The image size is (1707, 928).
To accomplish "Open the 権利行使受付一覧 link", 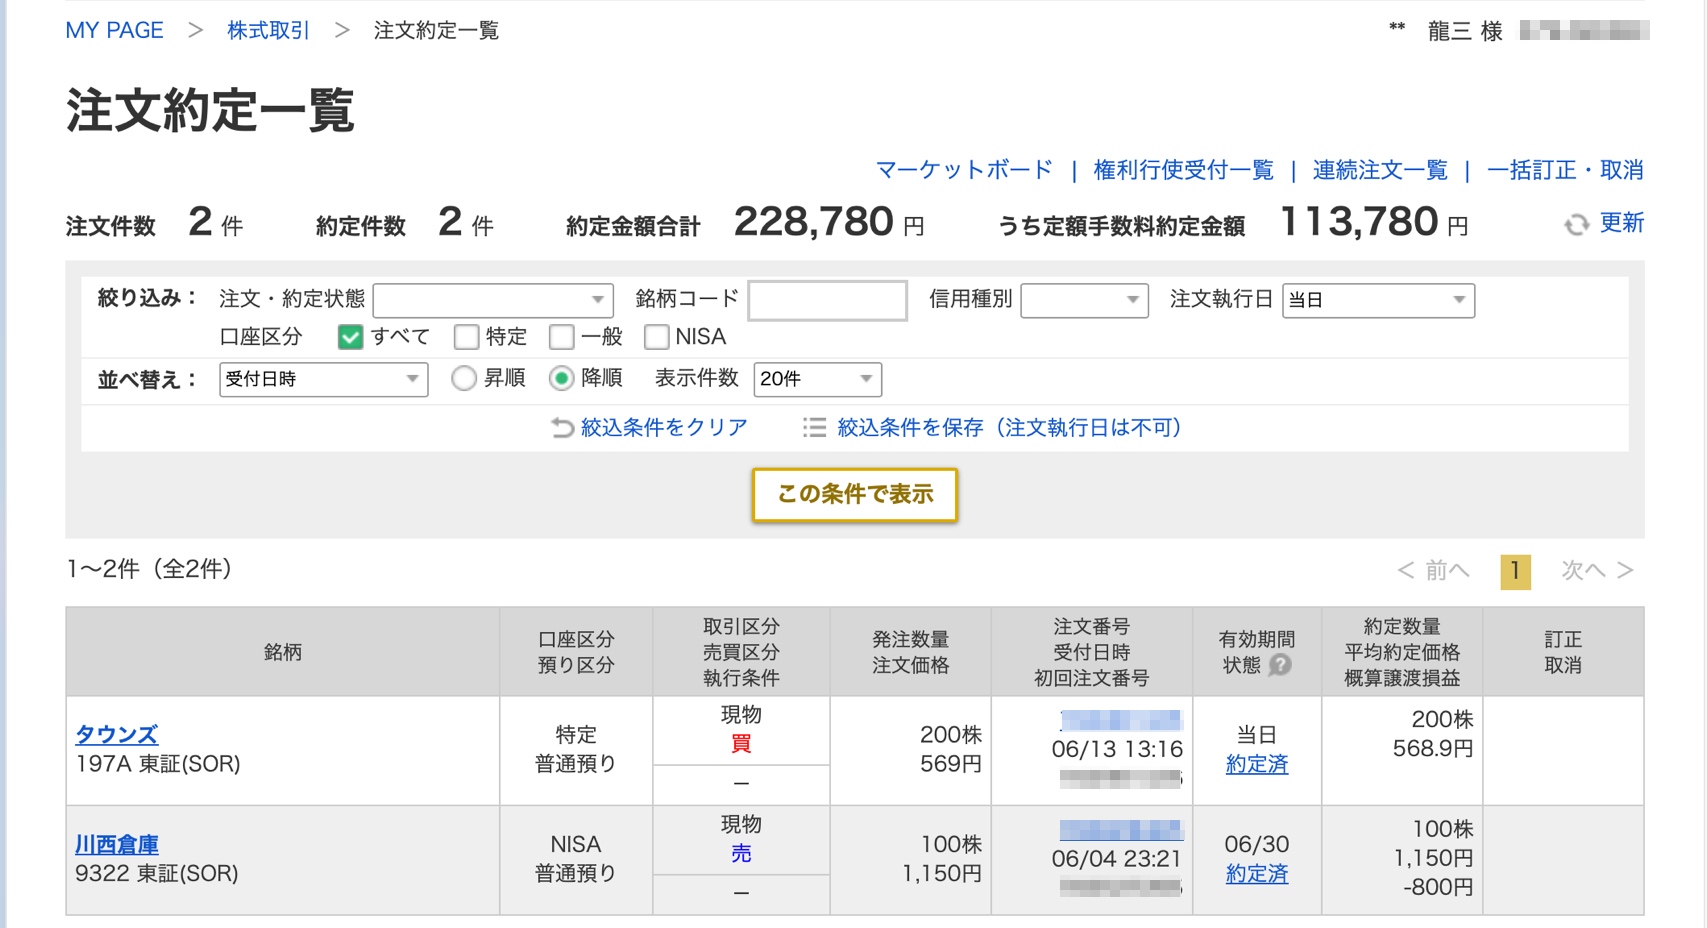I will 1183,170.
